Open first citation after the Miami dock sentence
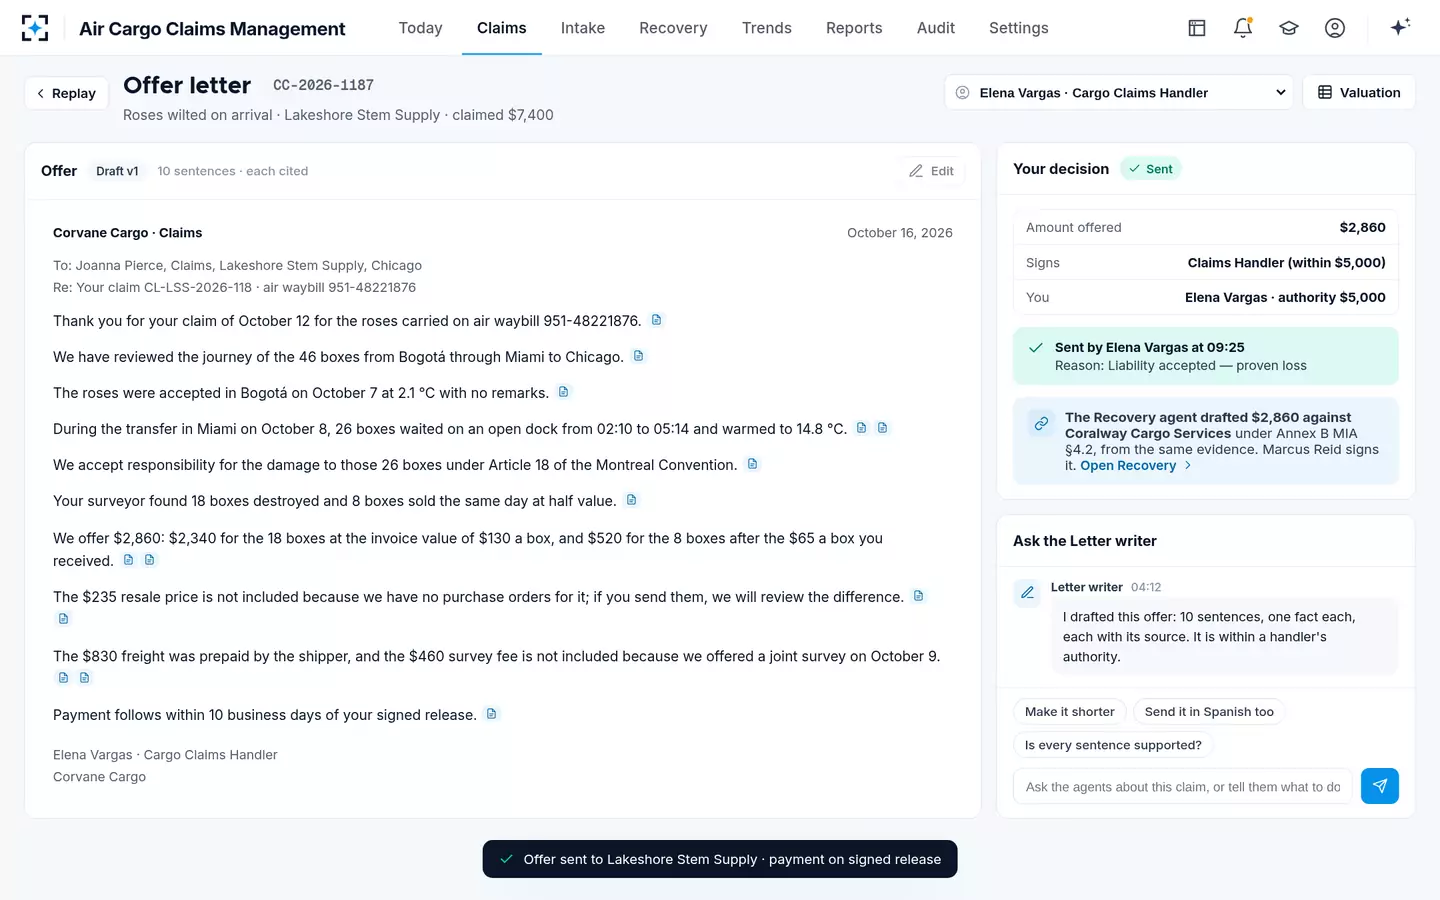Image resolution: width=1440 pixels, height=900 pixels. [x=862, y=428]
